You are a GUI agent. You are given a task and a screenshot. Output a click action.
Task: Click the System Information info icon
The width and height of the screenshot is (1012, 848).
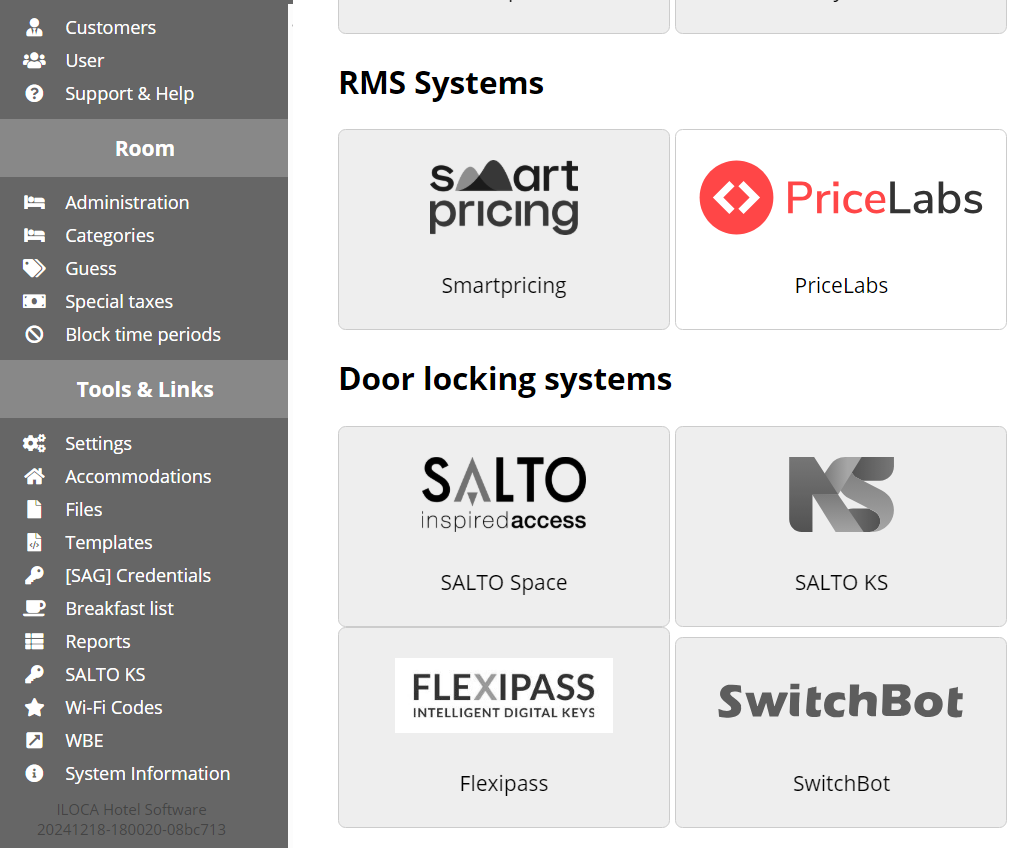point(34,773)
